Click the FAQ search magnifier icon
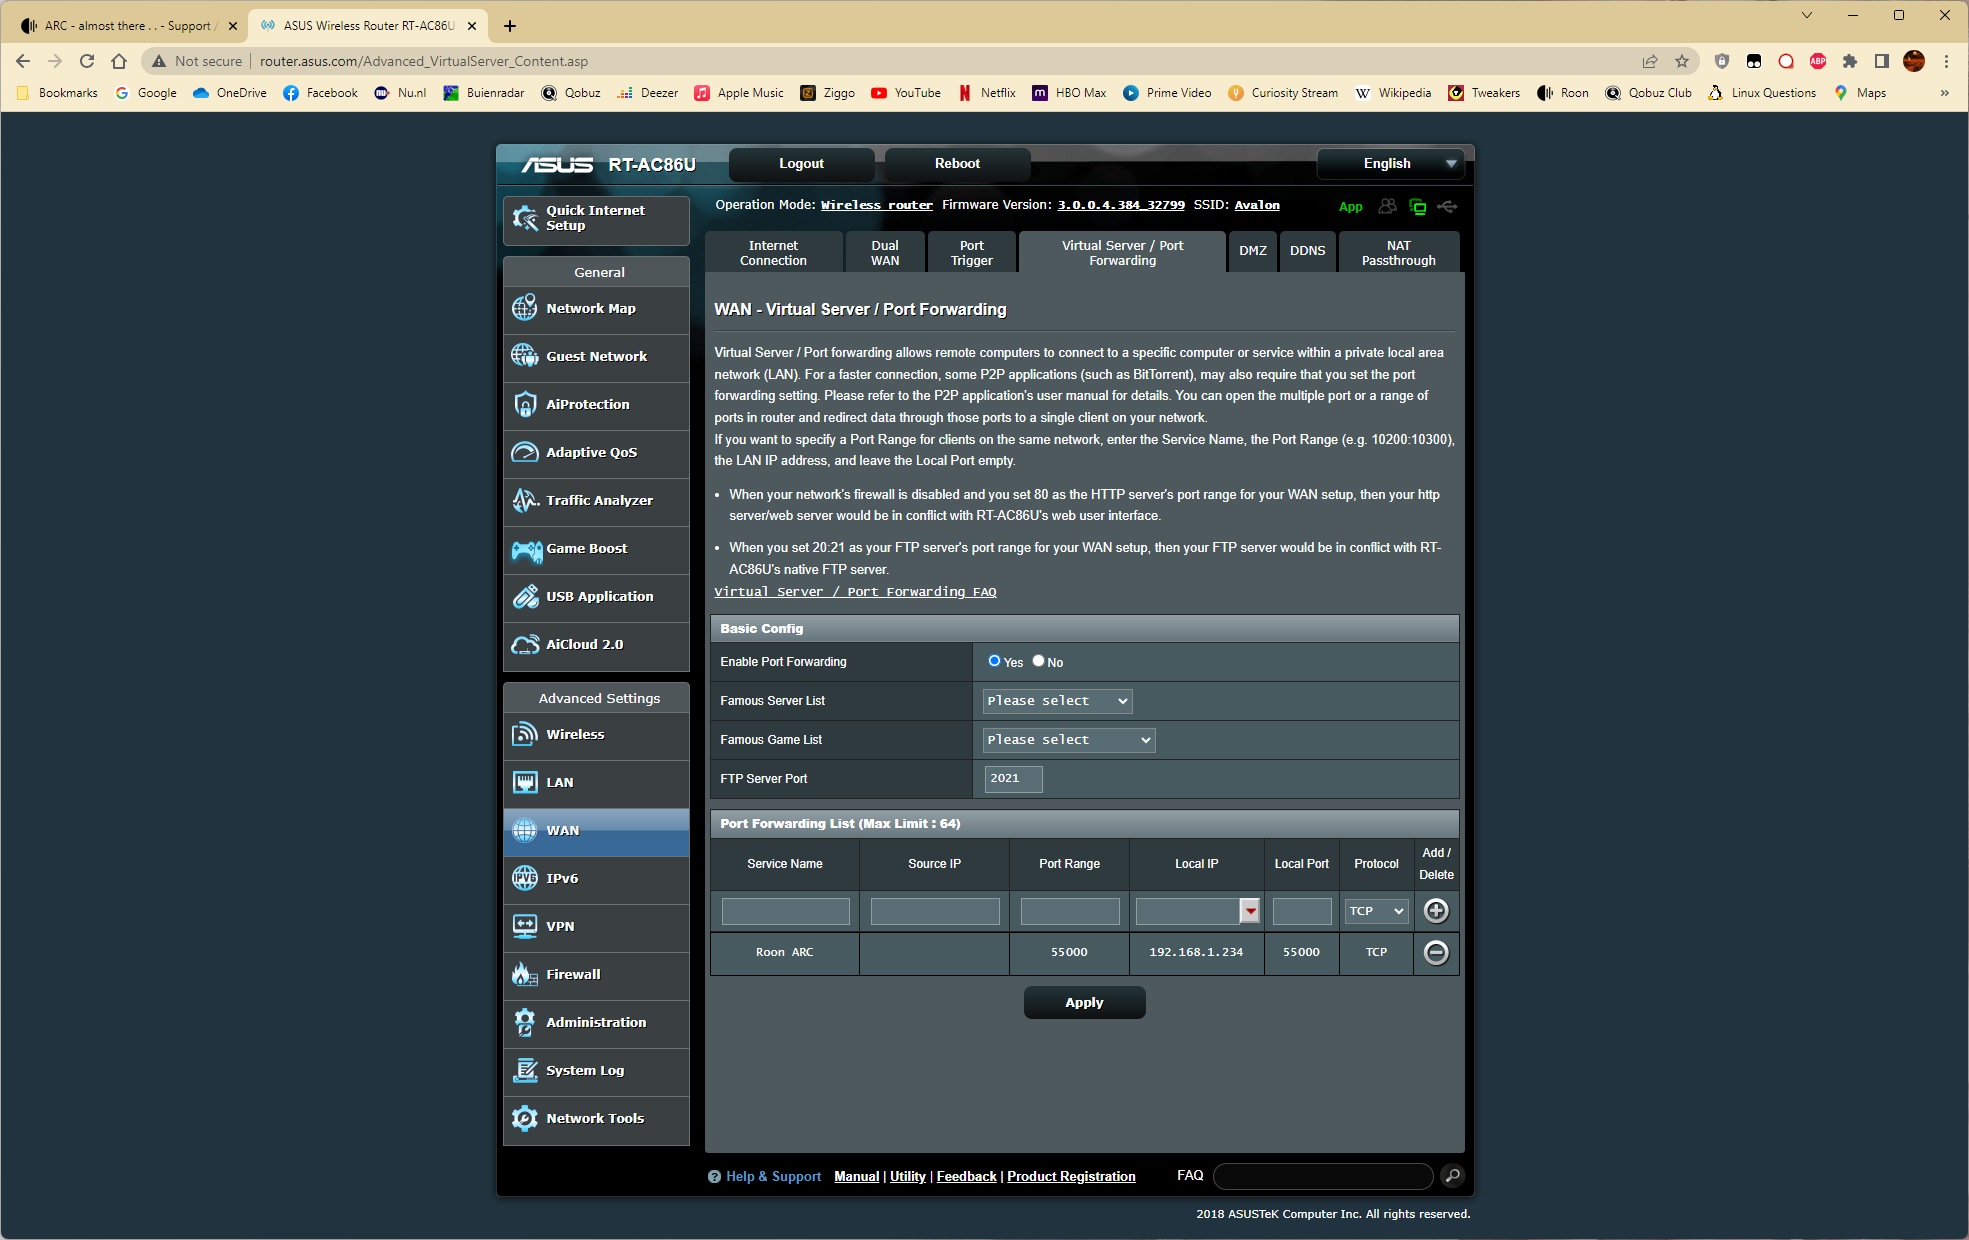1969x1240 pixels. 1453,1176
